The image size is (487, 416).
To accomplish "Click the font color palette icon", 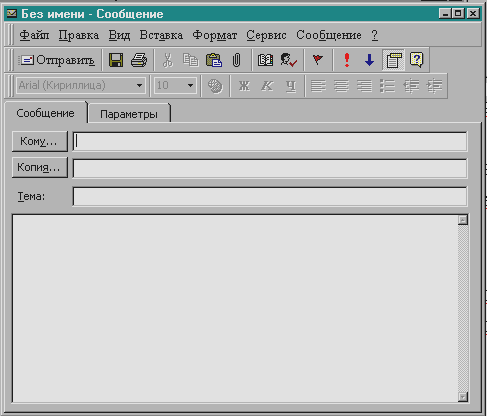I will tap(215, 86).
